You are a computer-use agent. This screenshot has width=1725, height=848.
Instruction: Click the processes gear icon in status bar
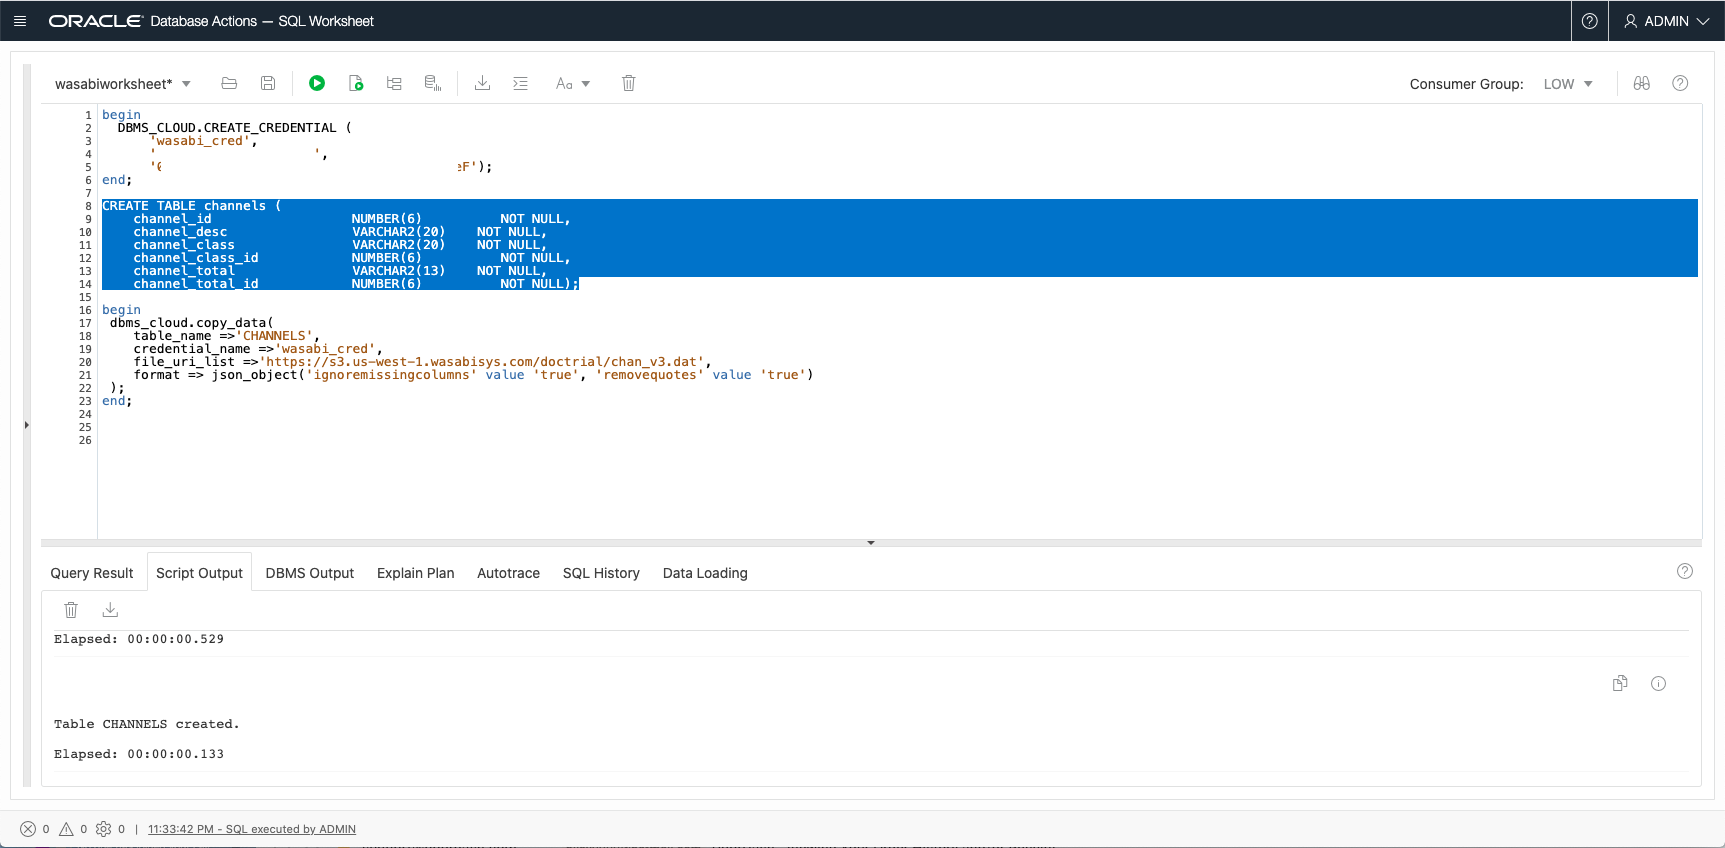(x=103, y=829)
